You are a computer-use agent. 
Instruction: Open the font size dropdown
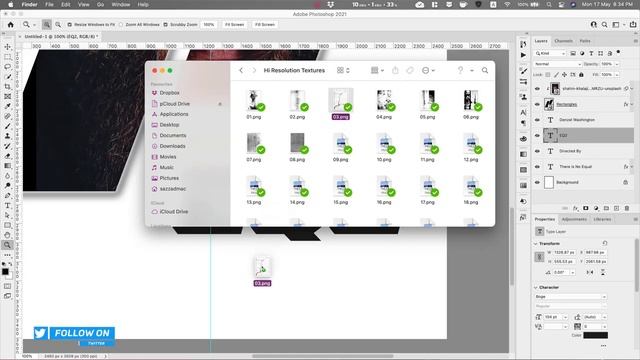coord(565,317)
